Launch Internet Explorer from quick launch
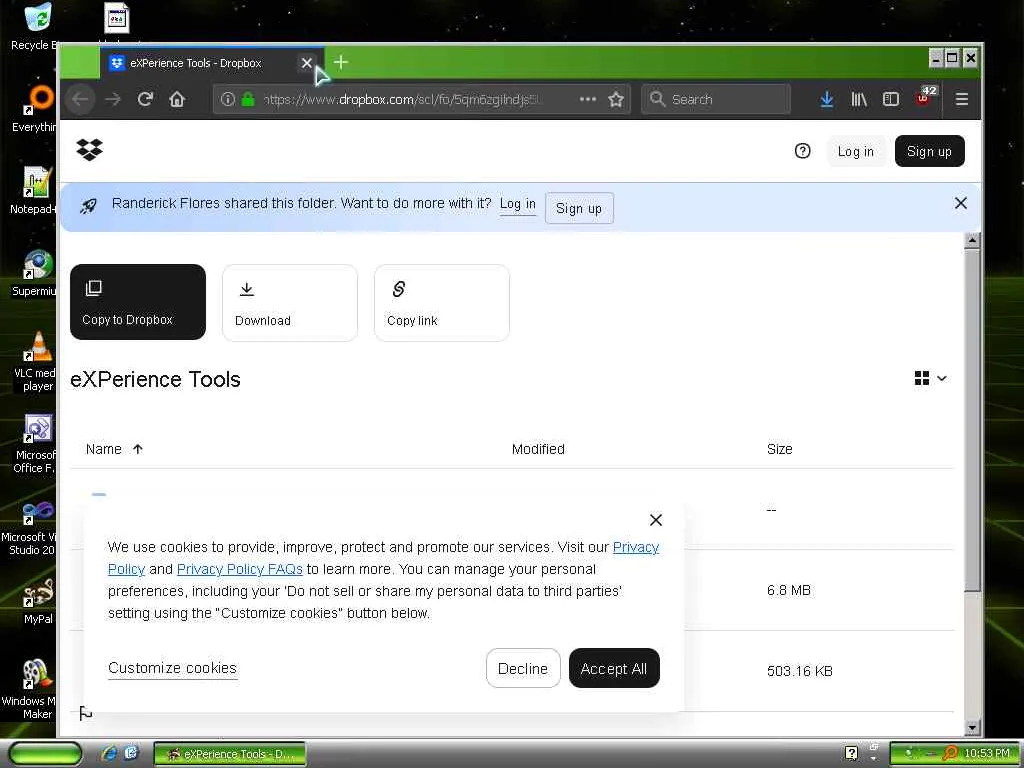This screenshot has height=768, width=1024. [x=109, y=754]
